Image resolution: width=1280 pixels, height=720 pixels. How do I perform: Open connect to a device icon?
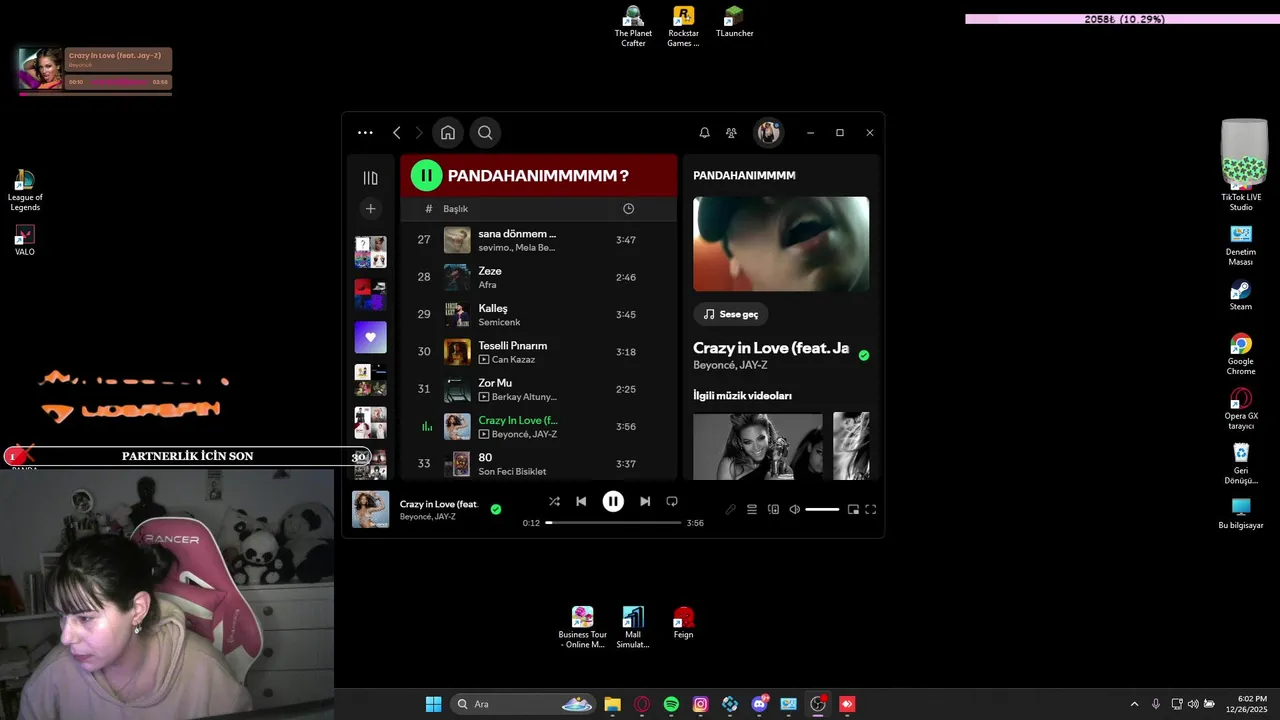pyautogui.click(x=773, y=509)
